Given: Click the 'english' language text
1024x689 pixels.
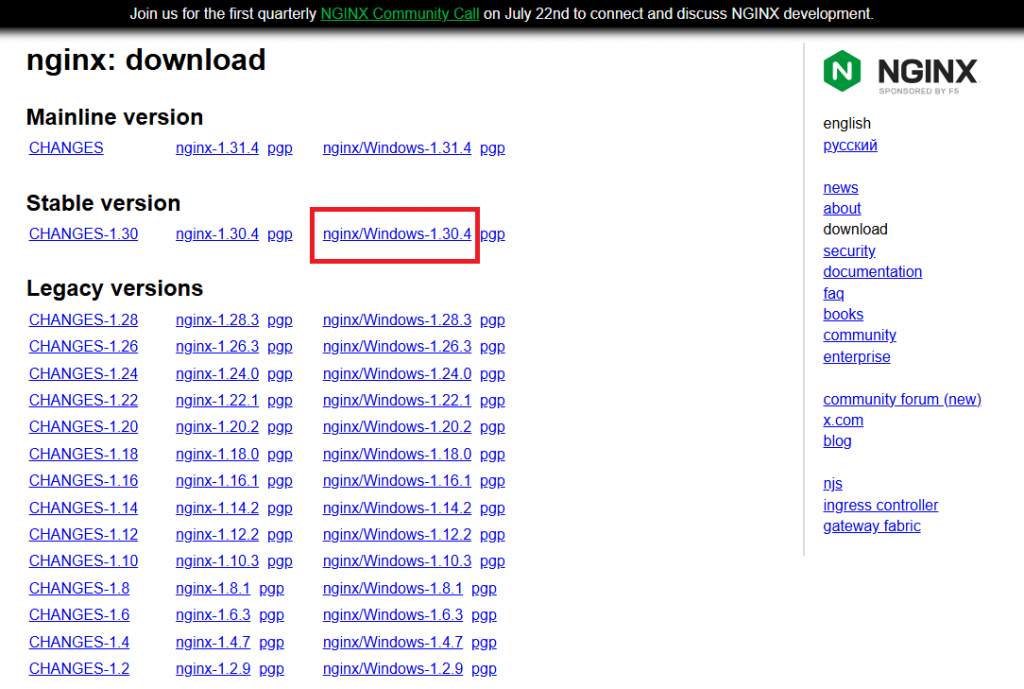Looking at the screenshot, I should (846, 124).
